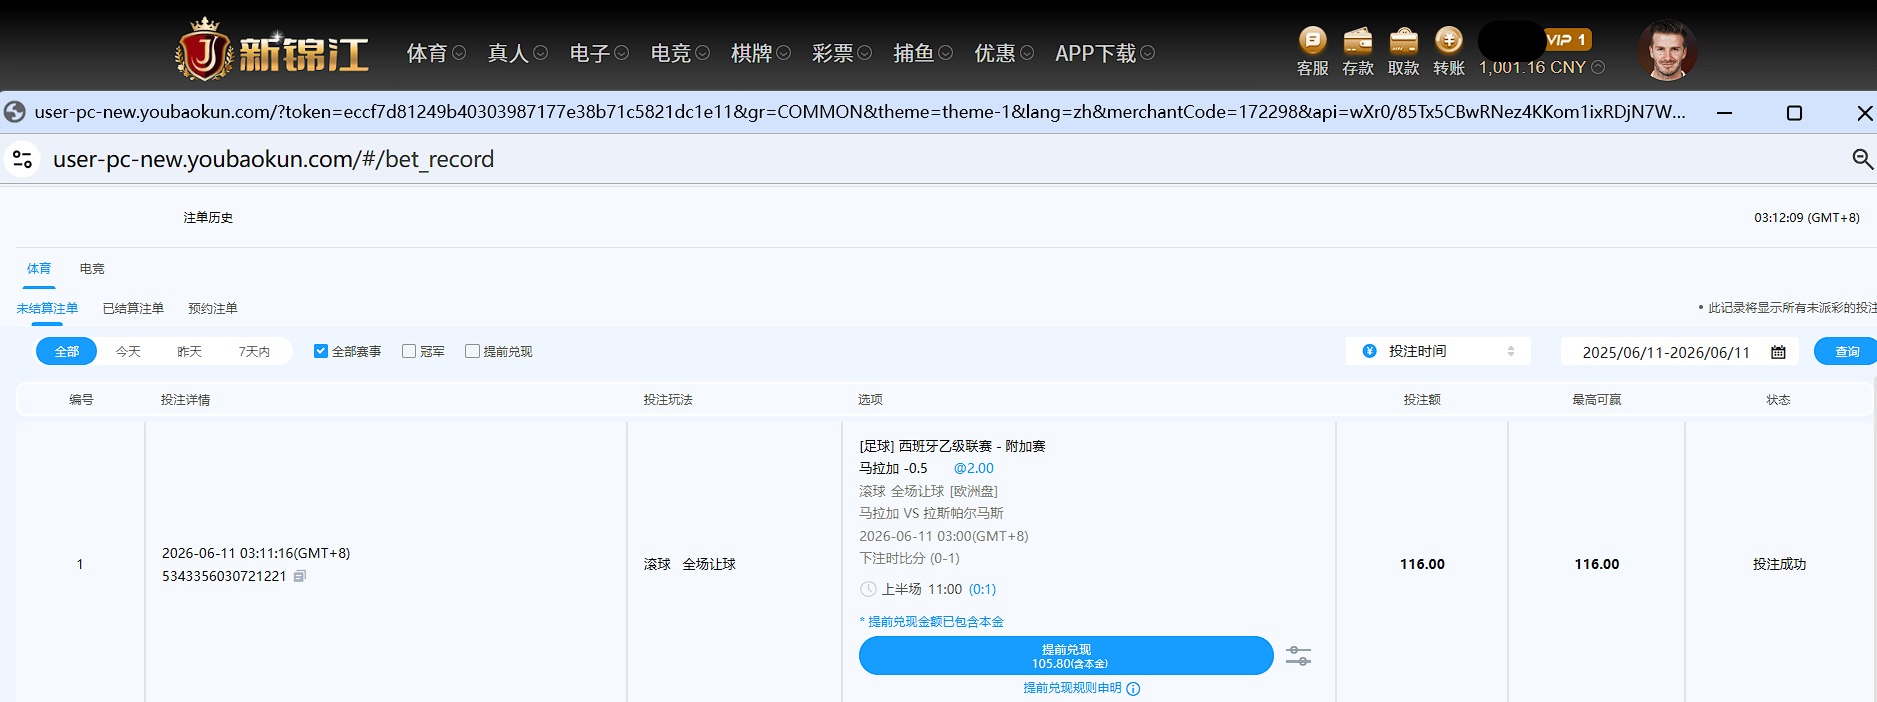Click the 注单历史 heading
1877x702 pixels.
click(x=208, y=217)
